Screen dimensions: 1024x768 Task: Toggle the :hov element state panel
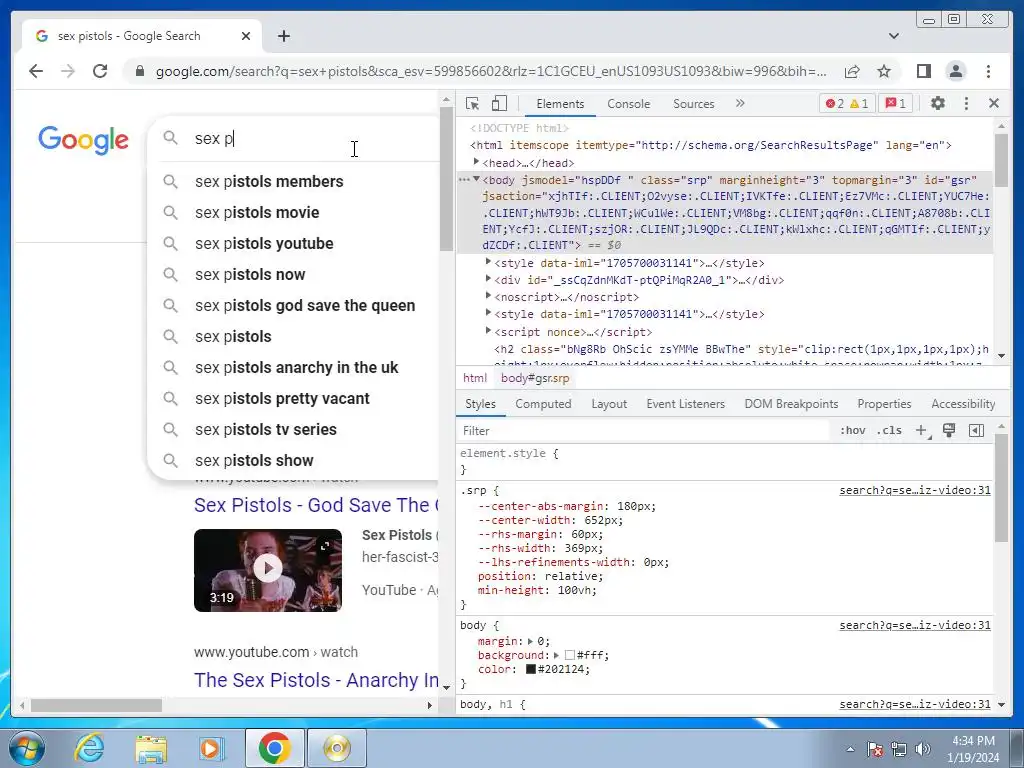coord(852,430)
